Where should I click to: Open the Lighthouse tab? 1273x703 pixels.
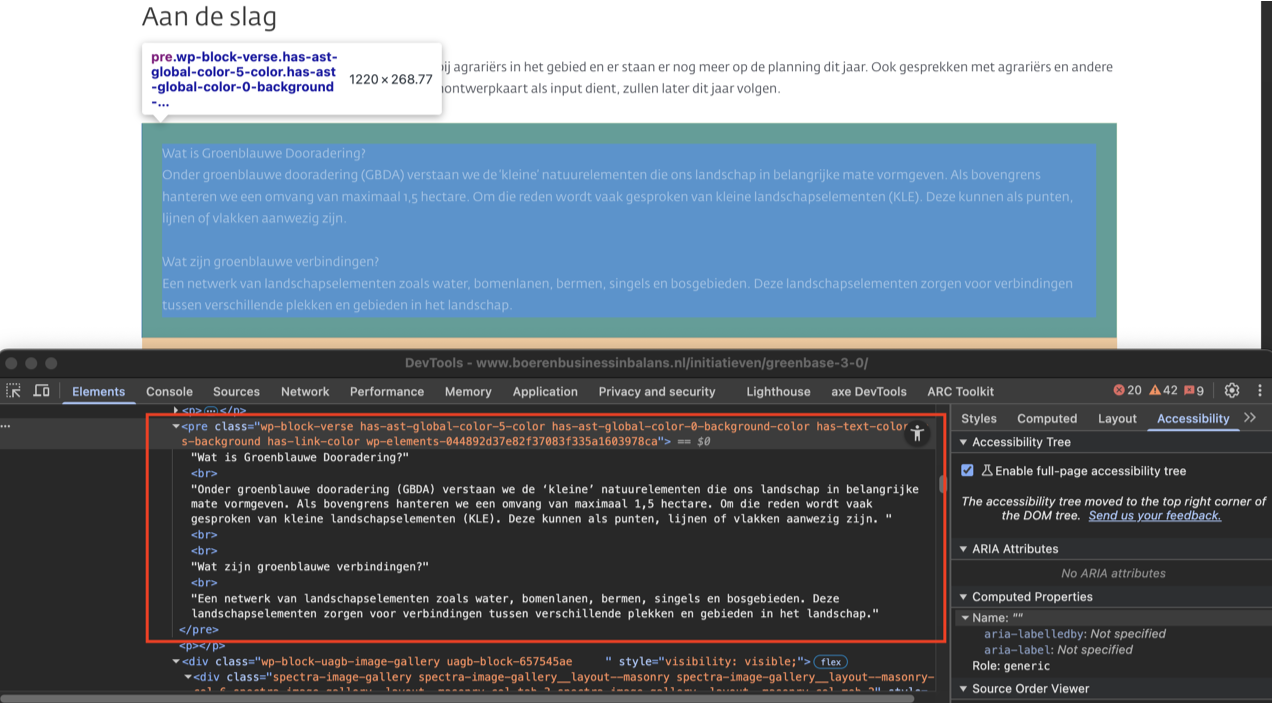tap(778, 392)
